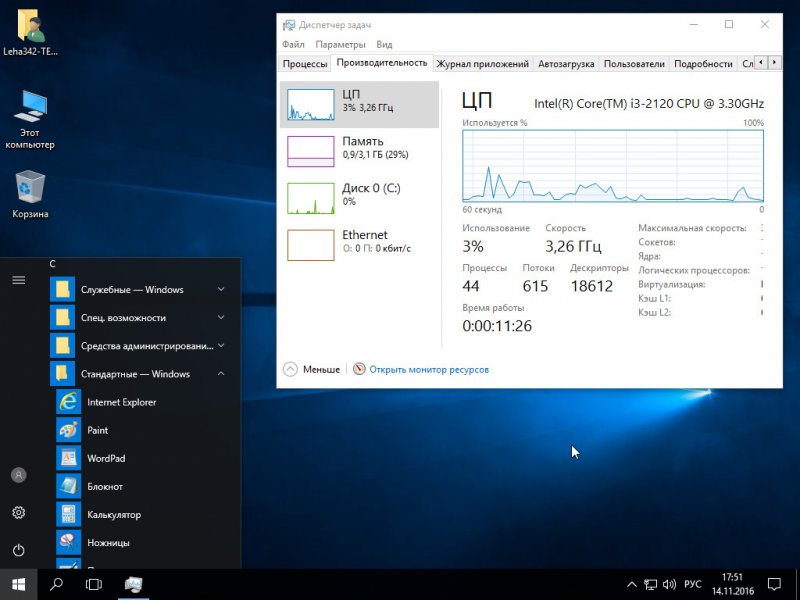Switch to the Производительность tab
The height and width of the screenshot is (600, 800).
click(382, 63)
